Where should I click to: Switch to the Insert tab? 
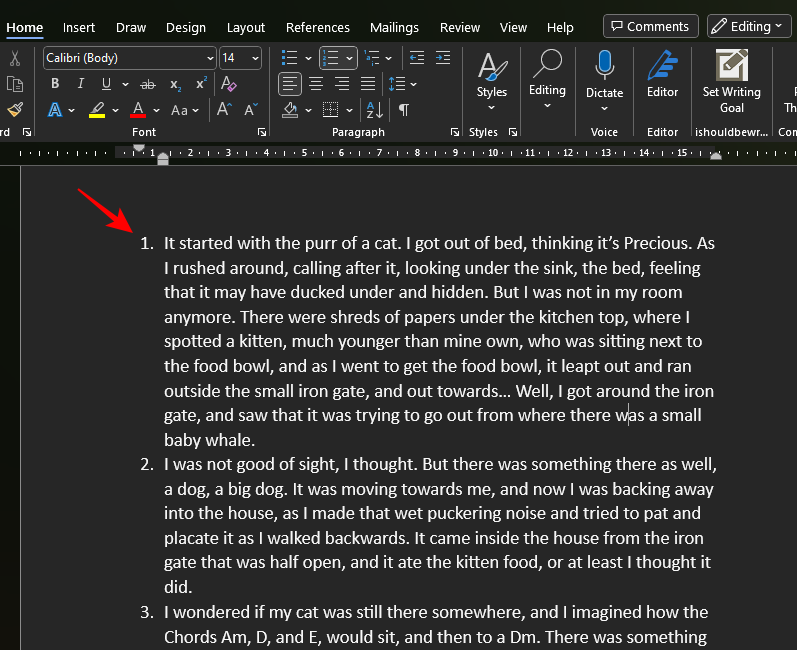[79, 27]
